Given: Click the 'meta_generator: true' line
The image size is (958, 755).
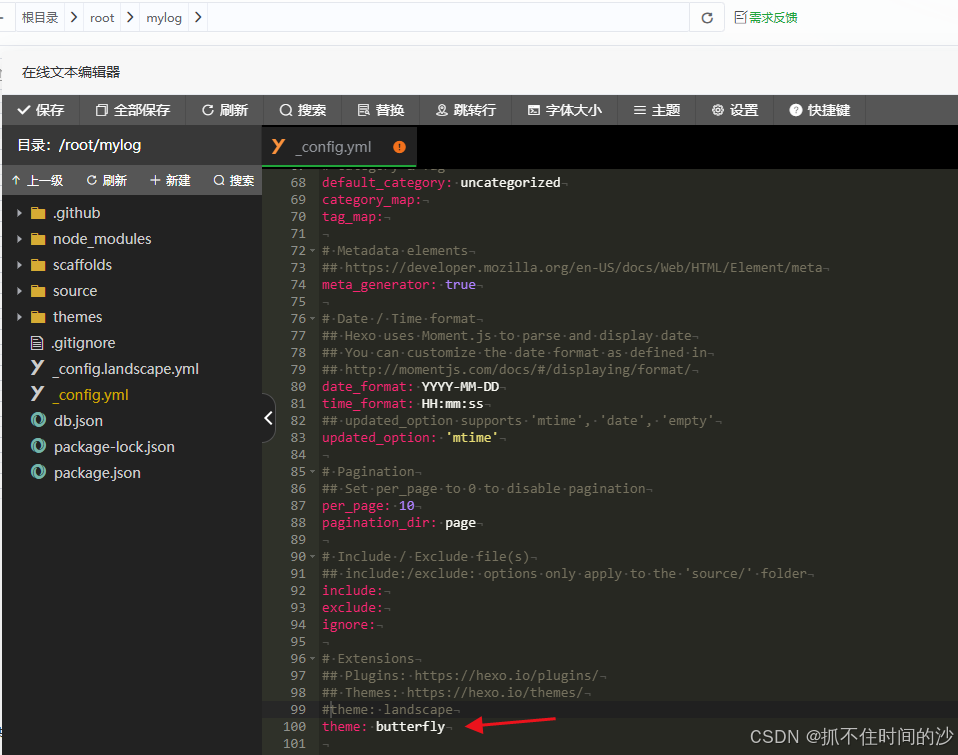Looking at the screenshot, I should pyautogui.click(x=399, y=285).
